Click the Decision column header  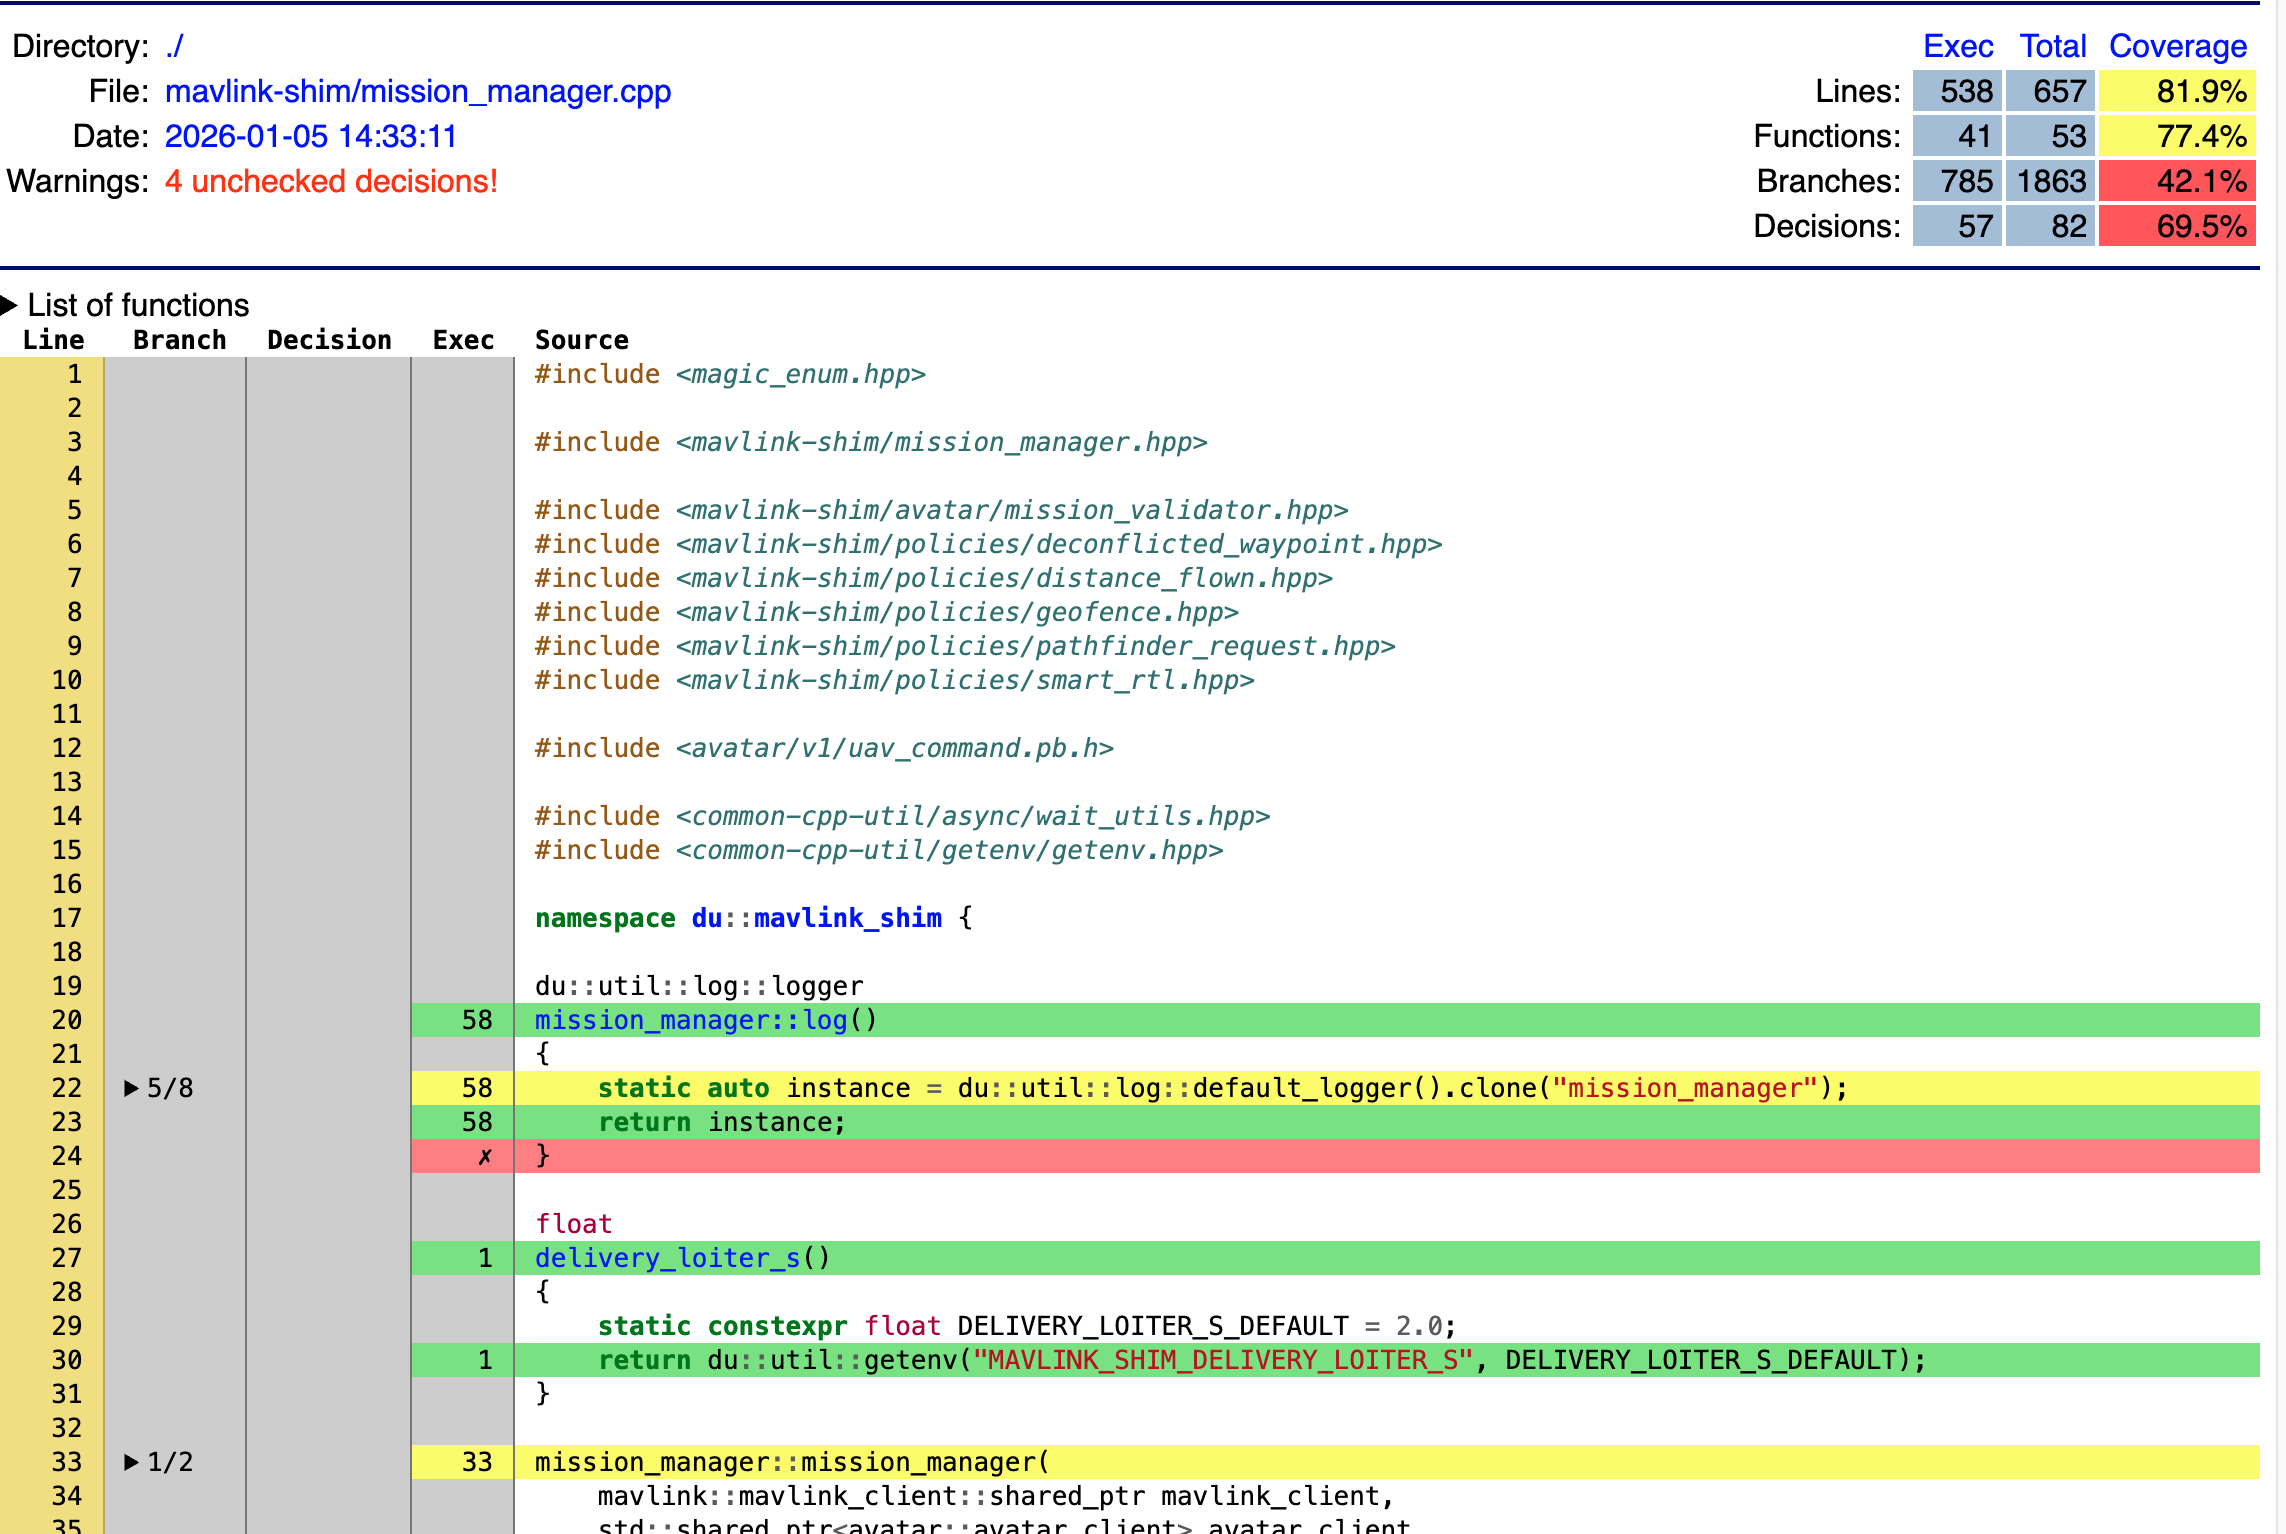click(x=329, y=340)
